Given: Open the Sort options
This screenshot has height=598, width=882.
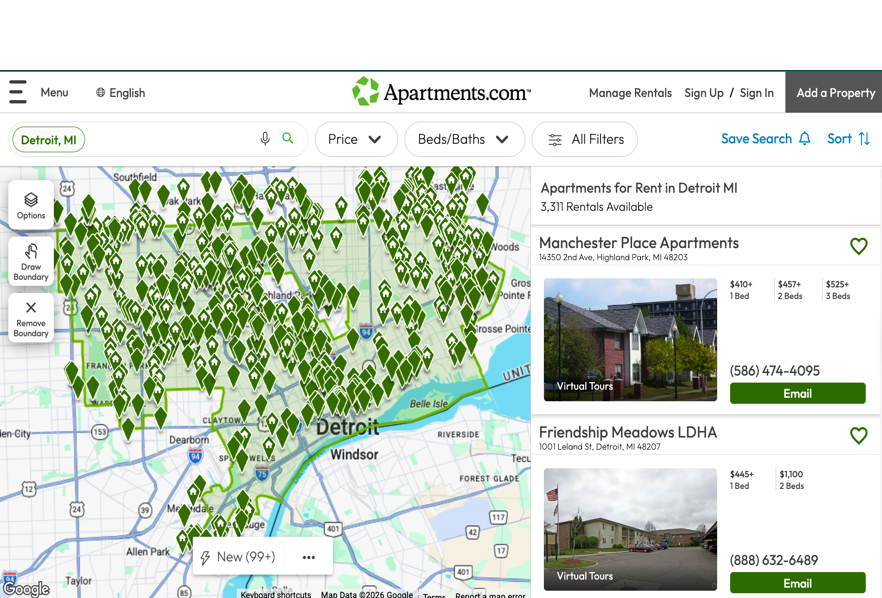Looking at the screenshot, I should click(x=849, y=138).
